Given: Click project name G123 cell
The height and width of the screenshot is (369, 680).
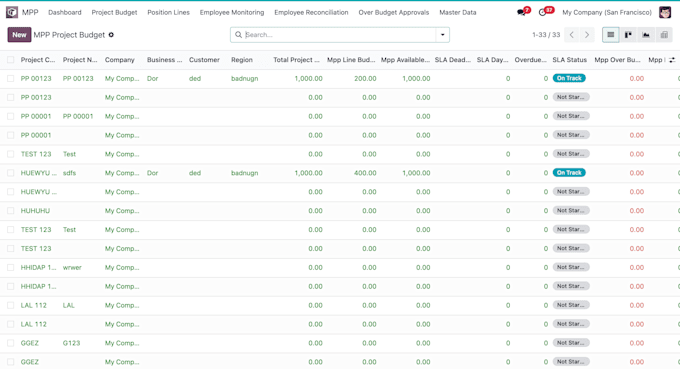Looking at the screenshot, I should [x=72, y=343].
